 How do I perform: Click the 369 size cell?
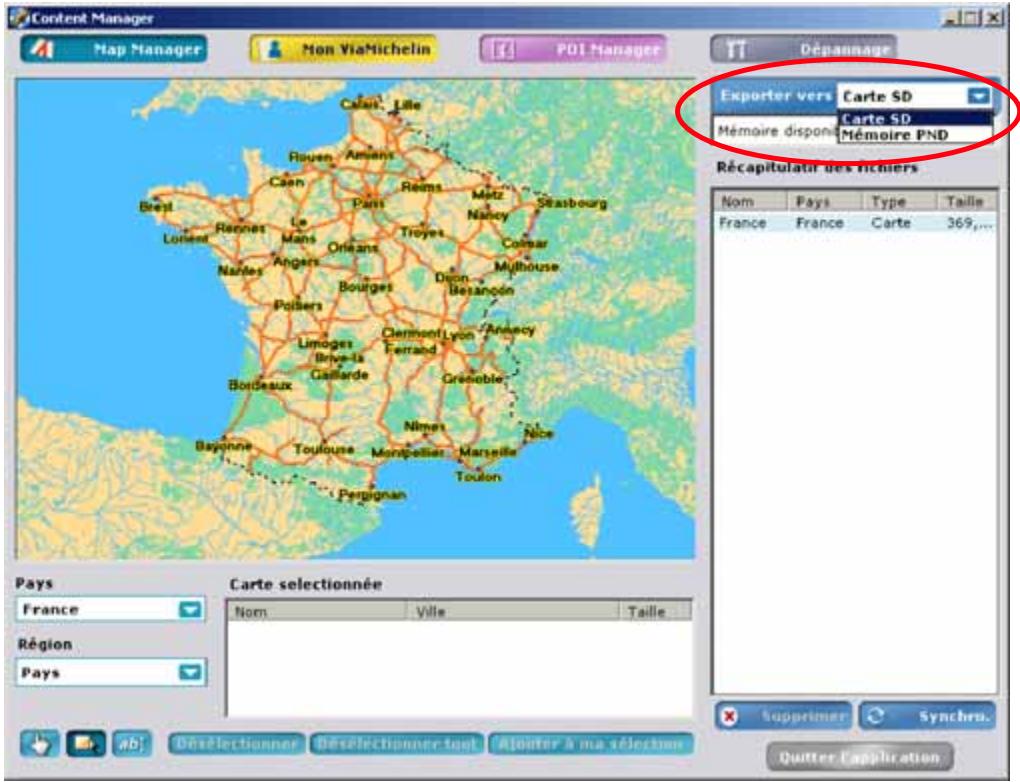coord(969,222)
